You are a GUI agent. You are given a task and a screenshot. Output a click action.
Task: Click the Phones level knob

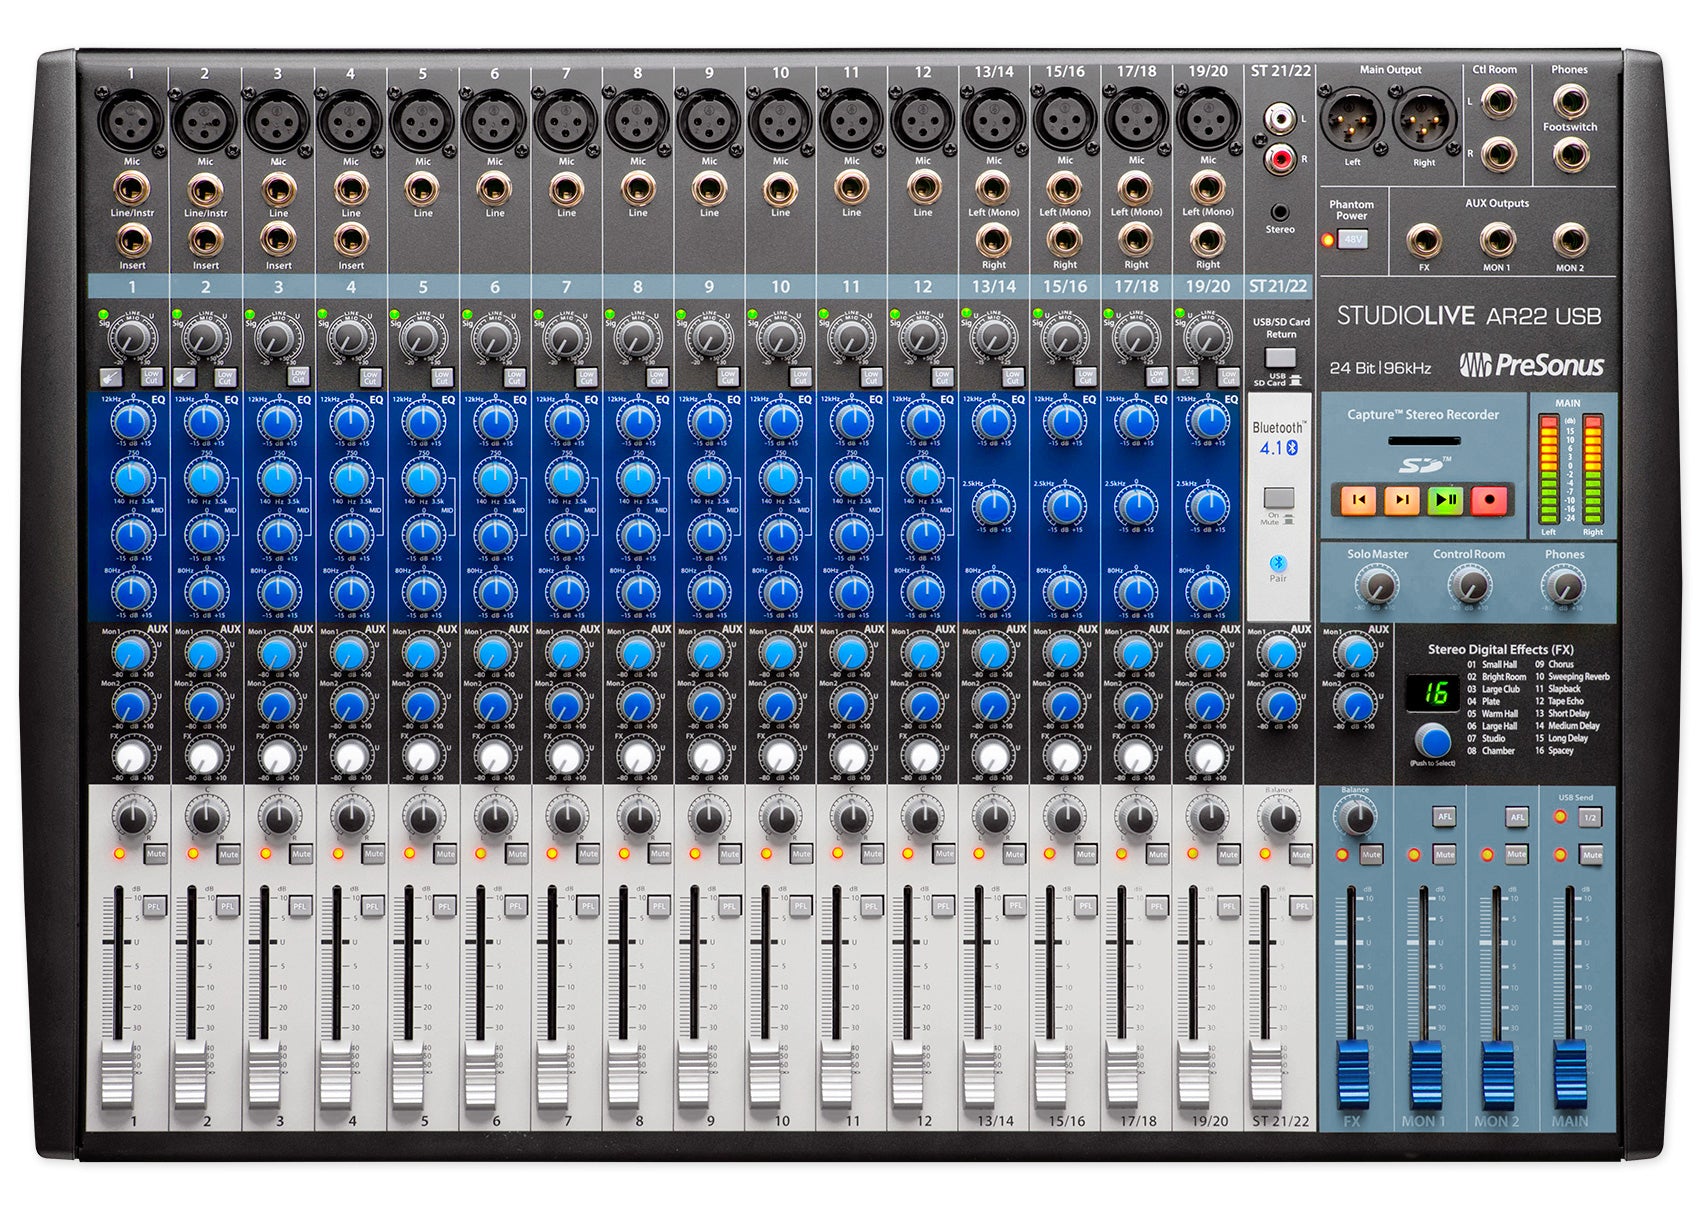tap(1564, 586)
